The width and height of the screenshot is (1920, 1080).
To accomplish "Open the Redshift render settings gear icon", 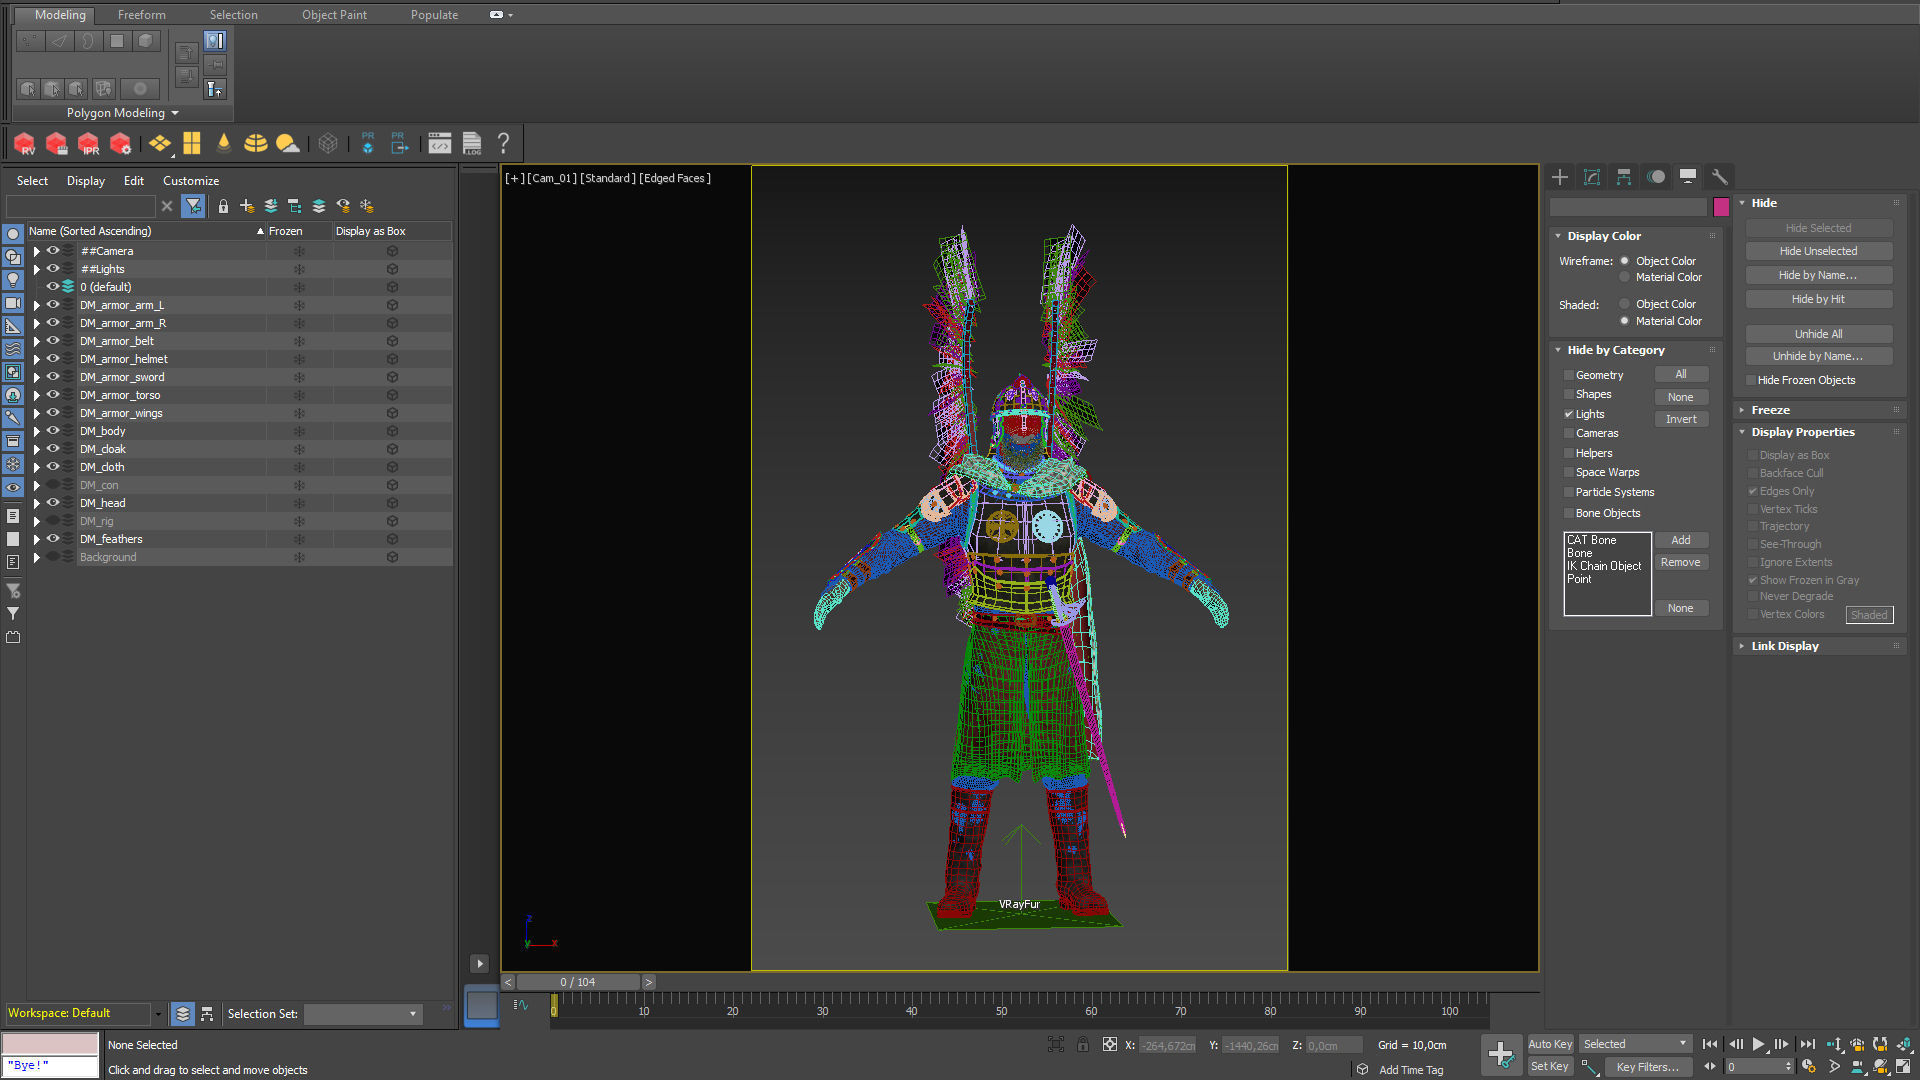I will [121, 144].
